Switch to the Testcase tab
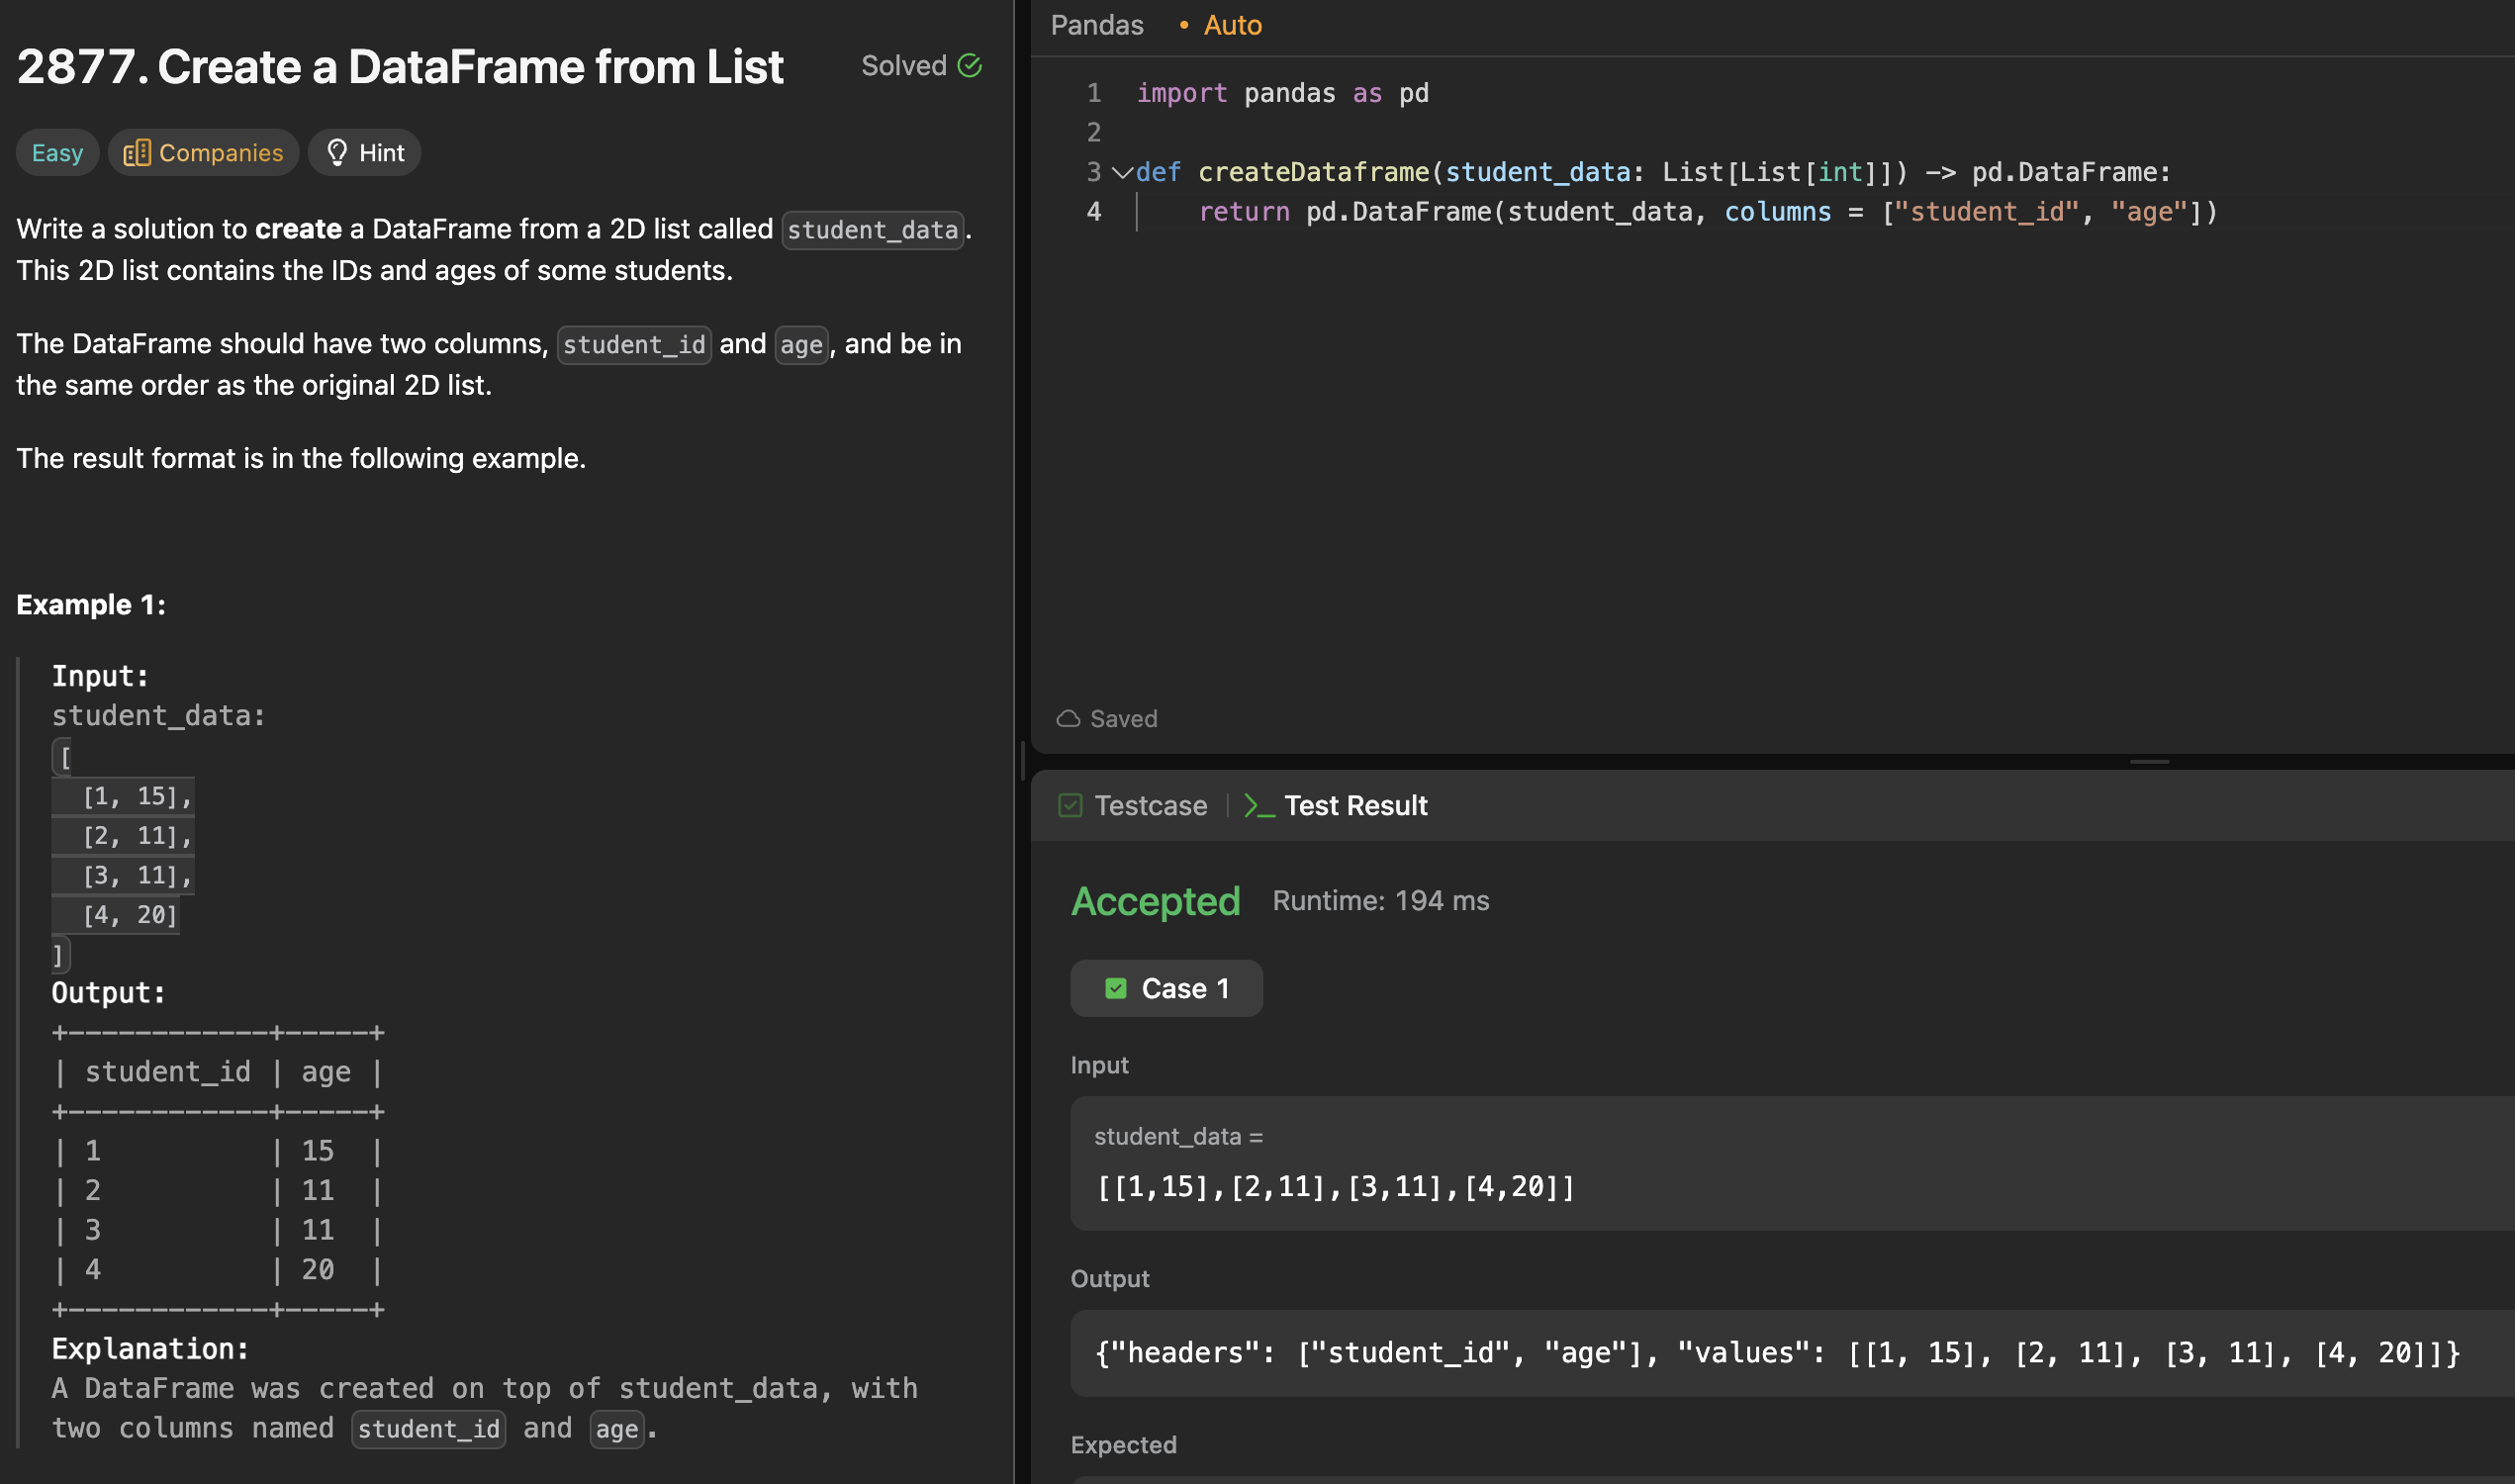 point(1150,806)
